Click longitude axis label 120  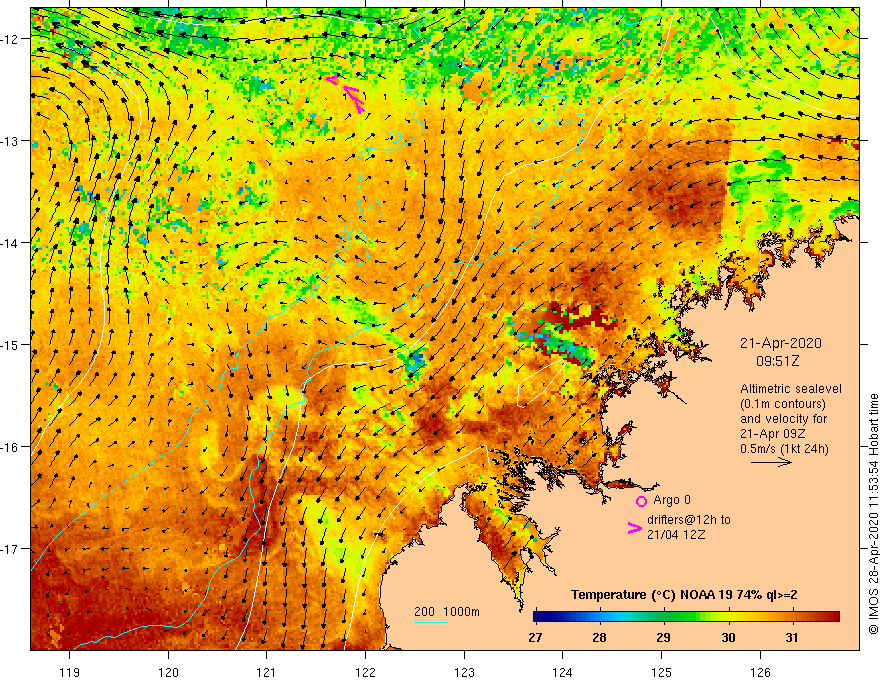pyautogui.click(x=168, y=672)
